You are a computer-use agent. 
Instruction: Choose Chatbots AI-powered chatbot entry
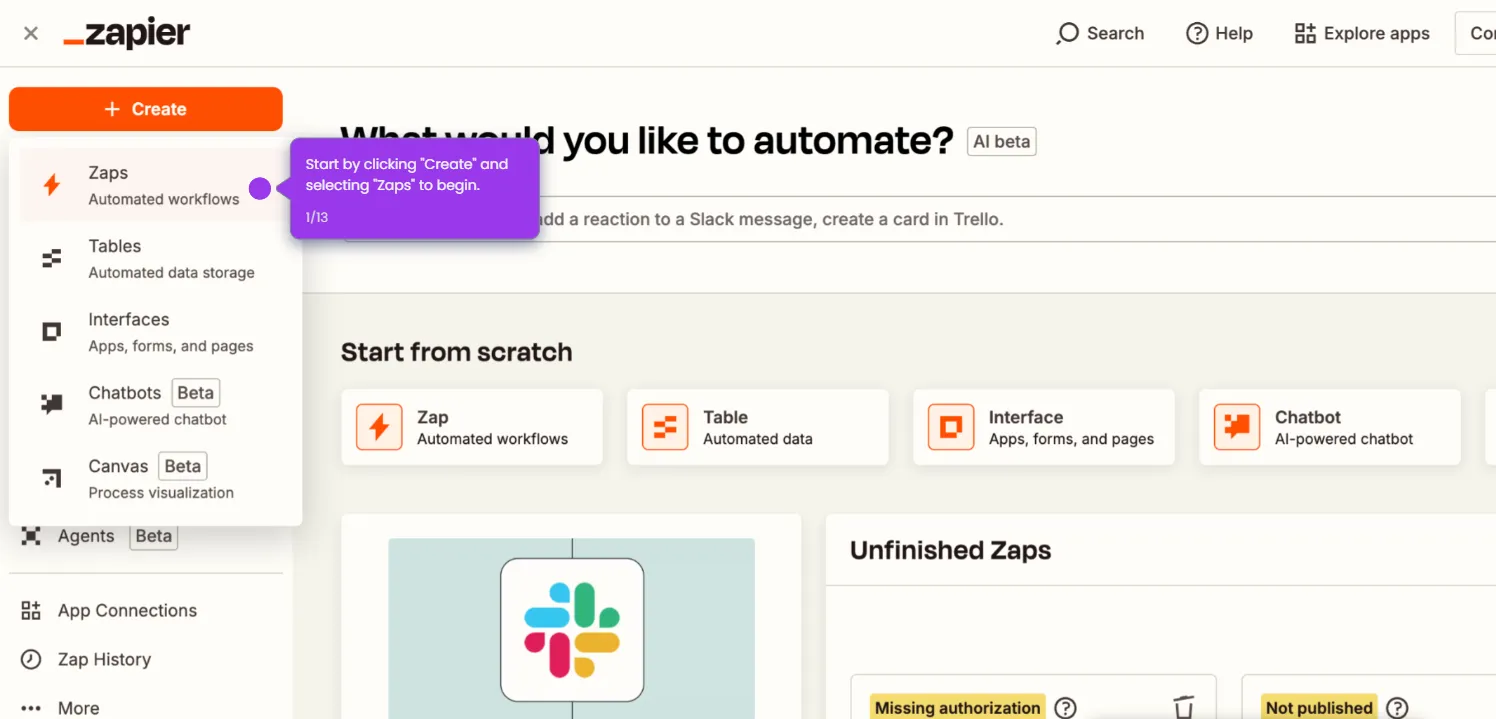click(x=156, y=405)
